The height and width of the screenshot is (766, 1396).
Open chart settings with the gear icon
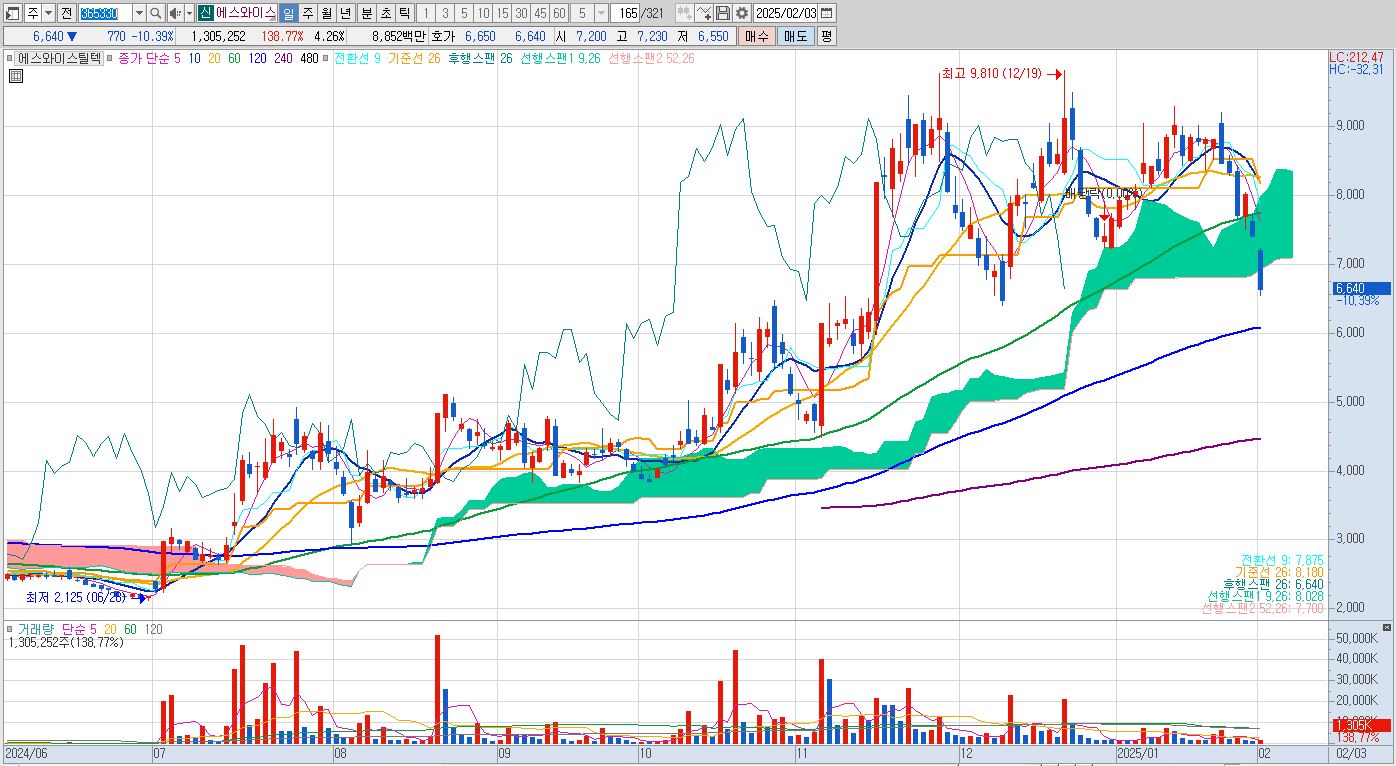(742, 13)
